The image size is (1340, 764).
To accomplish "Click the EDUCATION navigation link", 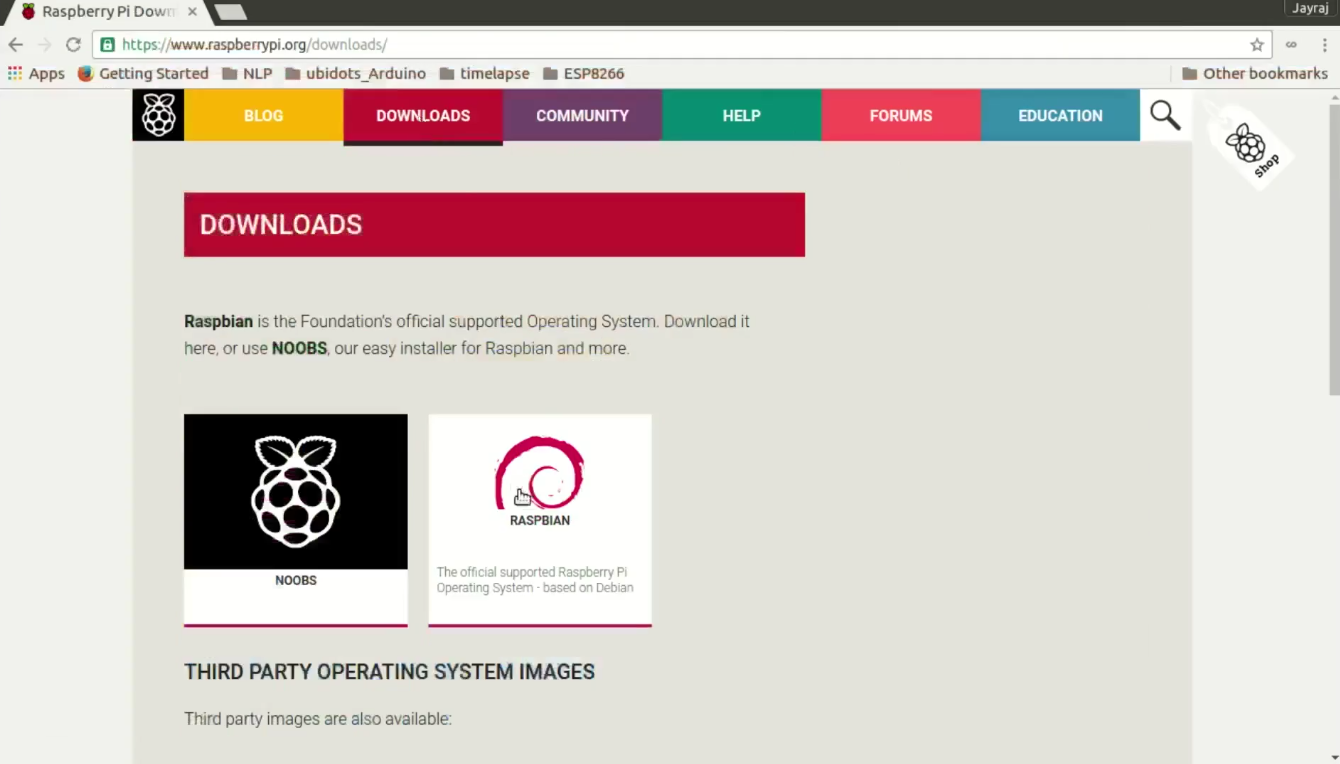I will click(x=1059, y=115).
